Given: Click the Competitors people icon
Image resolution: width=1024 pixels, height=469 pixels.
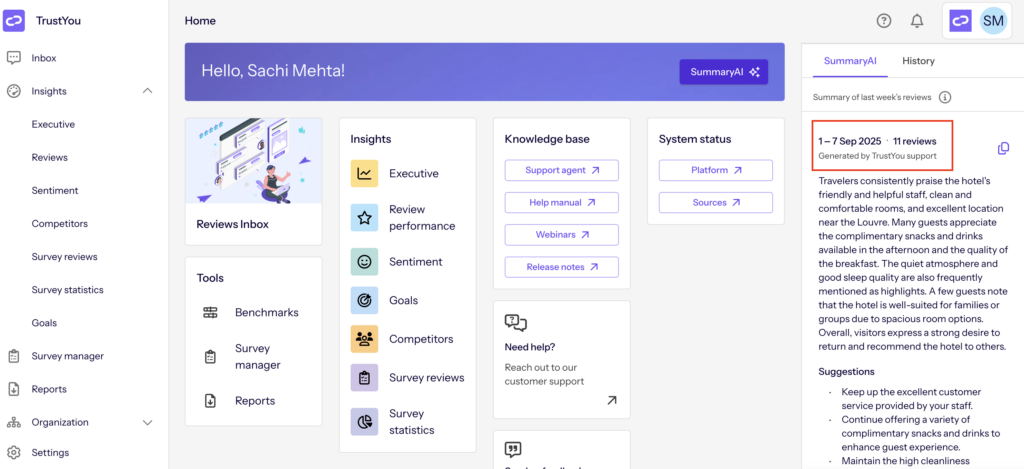Looking at the screenshot, I should pos(364,339).
